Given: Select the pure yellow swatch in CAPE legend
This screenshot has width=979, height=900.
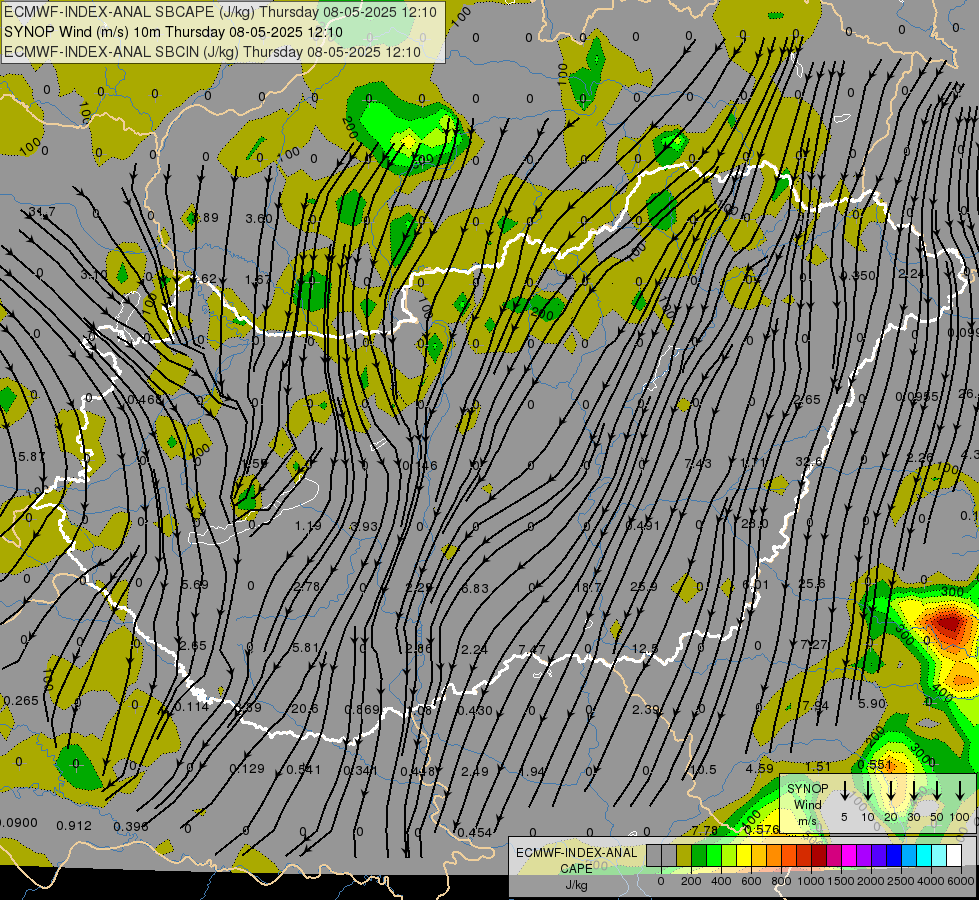Looking at the screenshot, I should point(744,856).
